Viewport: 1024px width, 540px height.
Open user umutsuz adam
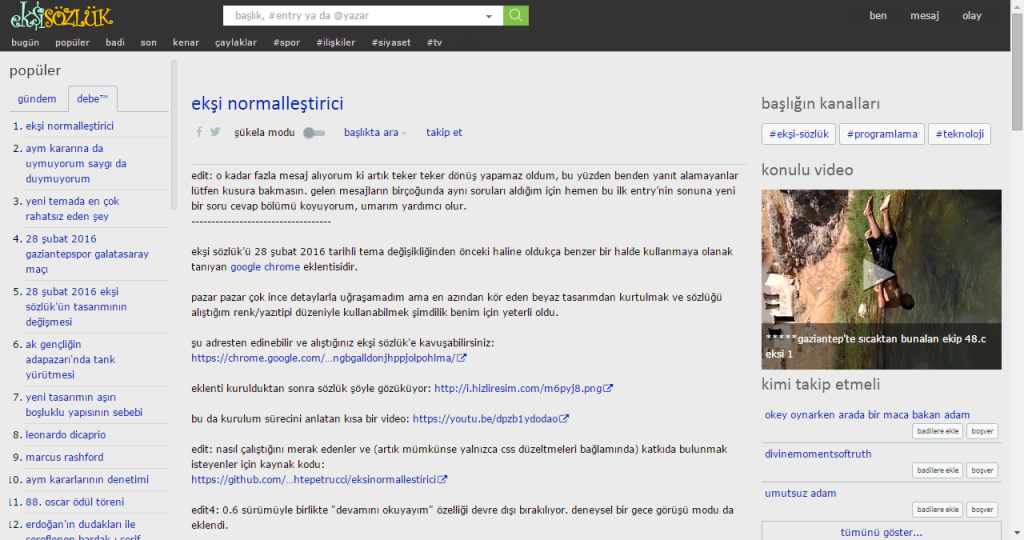pos(800,493)
